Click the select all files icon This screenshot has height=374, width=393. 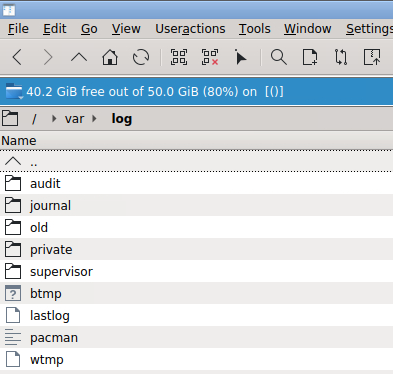click(179, 57)
